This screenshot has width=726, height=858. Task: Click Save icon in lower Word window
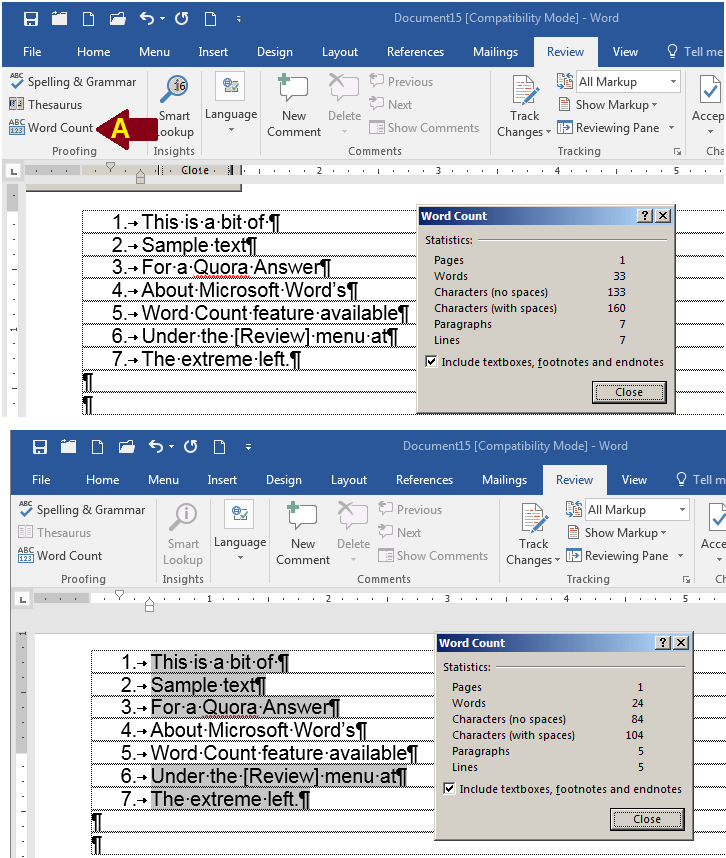pos(40,447)
